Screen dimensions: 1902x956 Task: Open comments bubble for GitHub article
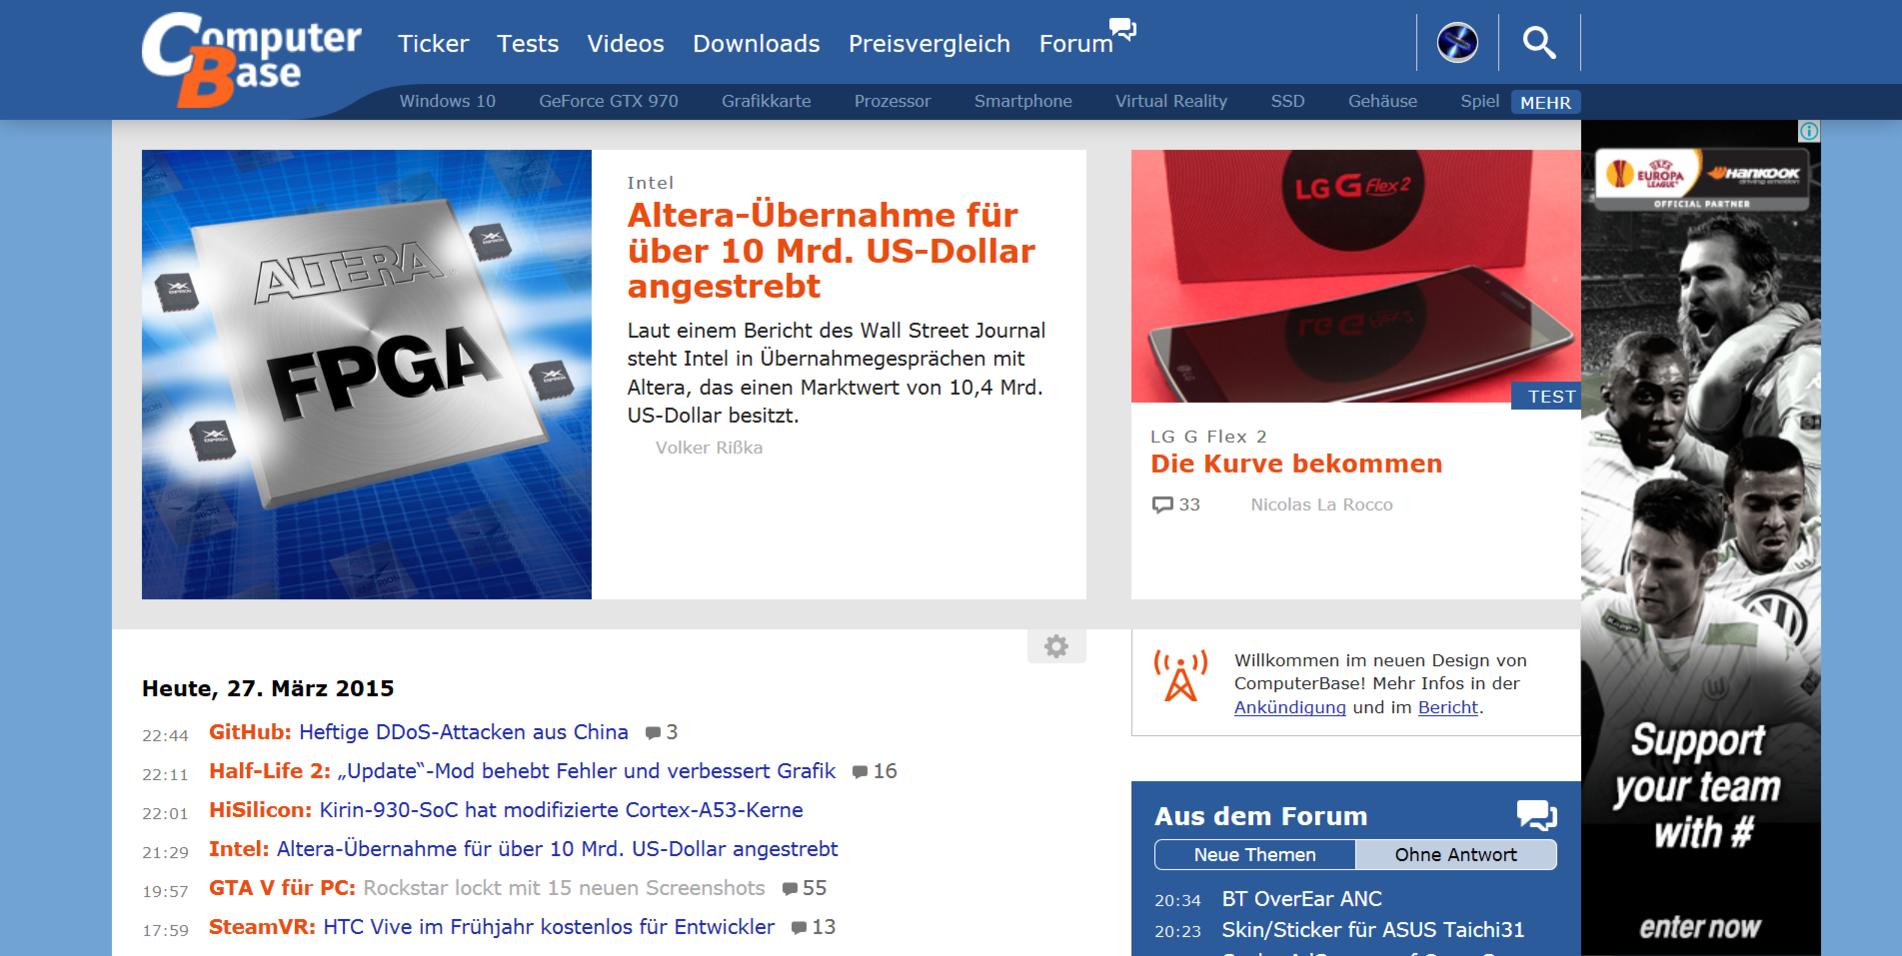(x=661, y=732)
